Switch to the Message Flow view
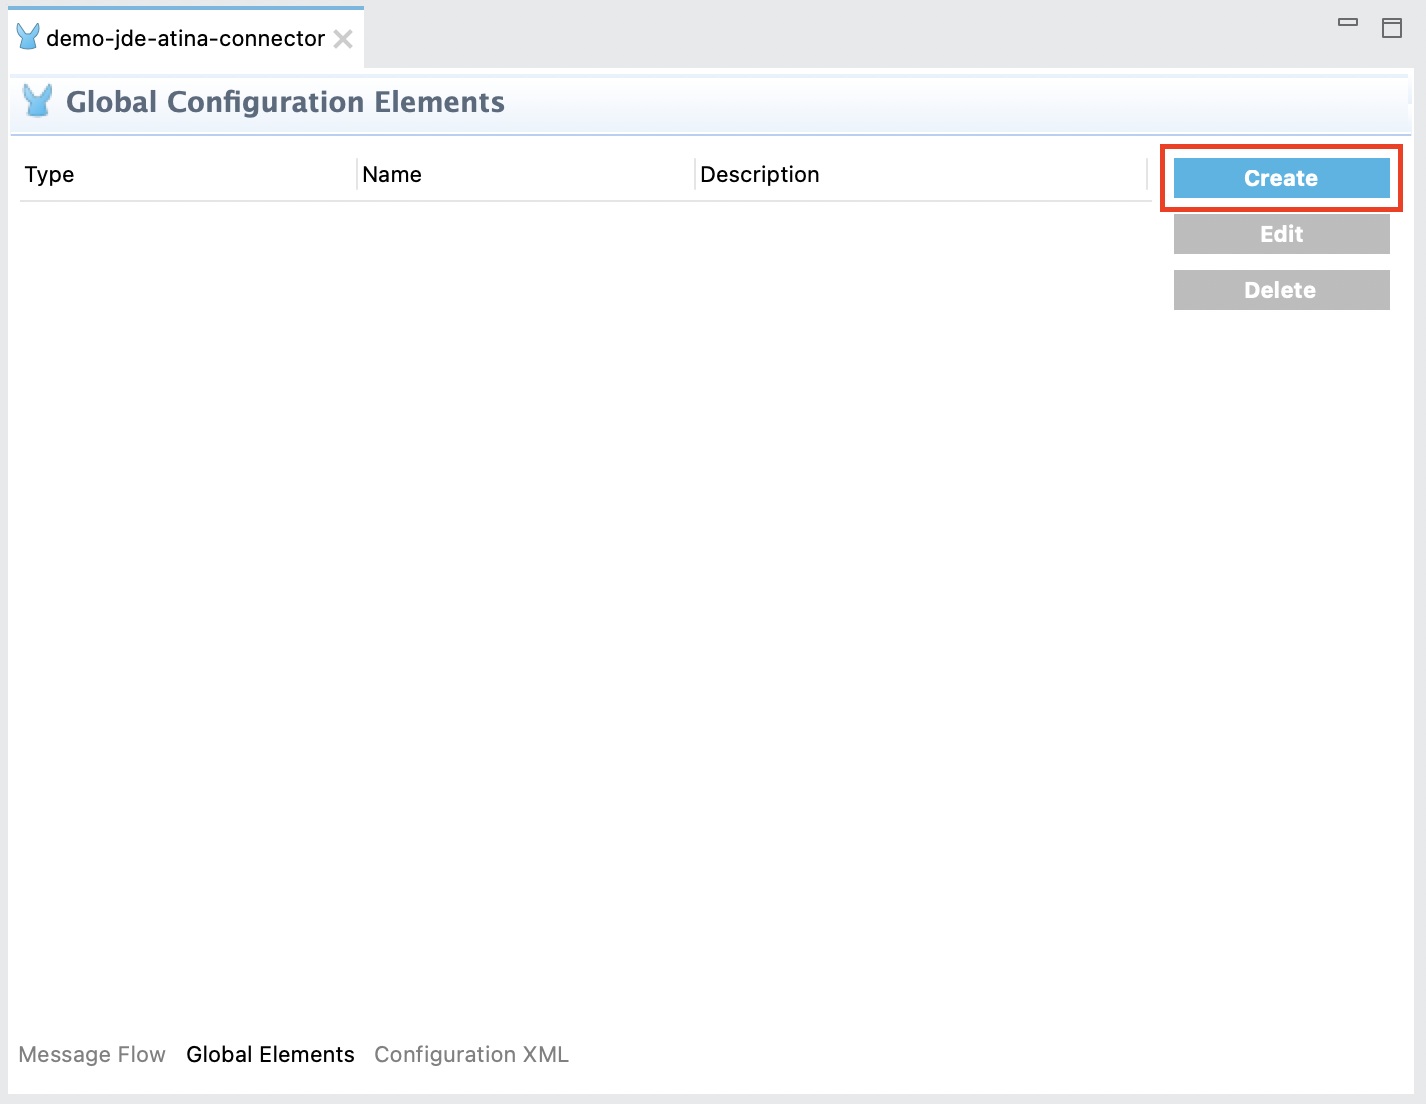Image resolution: width=1426 pixels, height=1104 pixels. (x=92, y=1054)
